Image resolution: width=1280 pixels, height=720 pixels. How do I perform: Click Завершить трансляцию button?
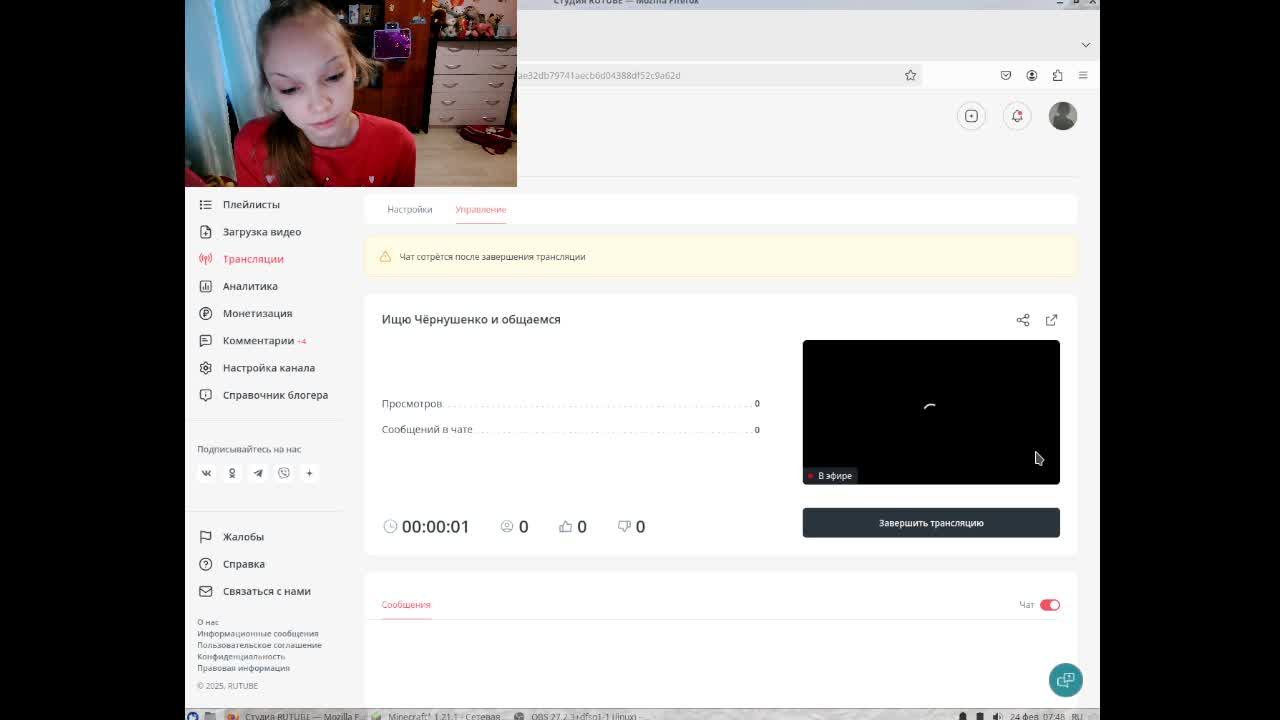[931, 523]
